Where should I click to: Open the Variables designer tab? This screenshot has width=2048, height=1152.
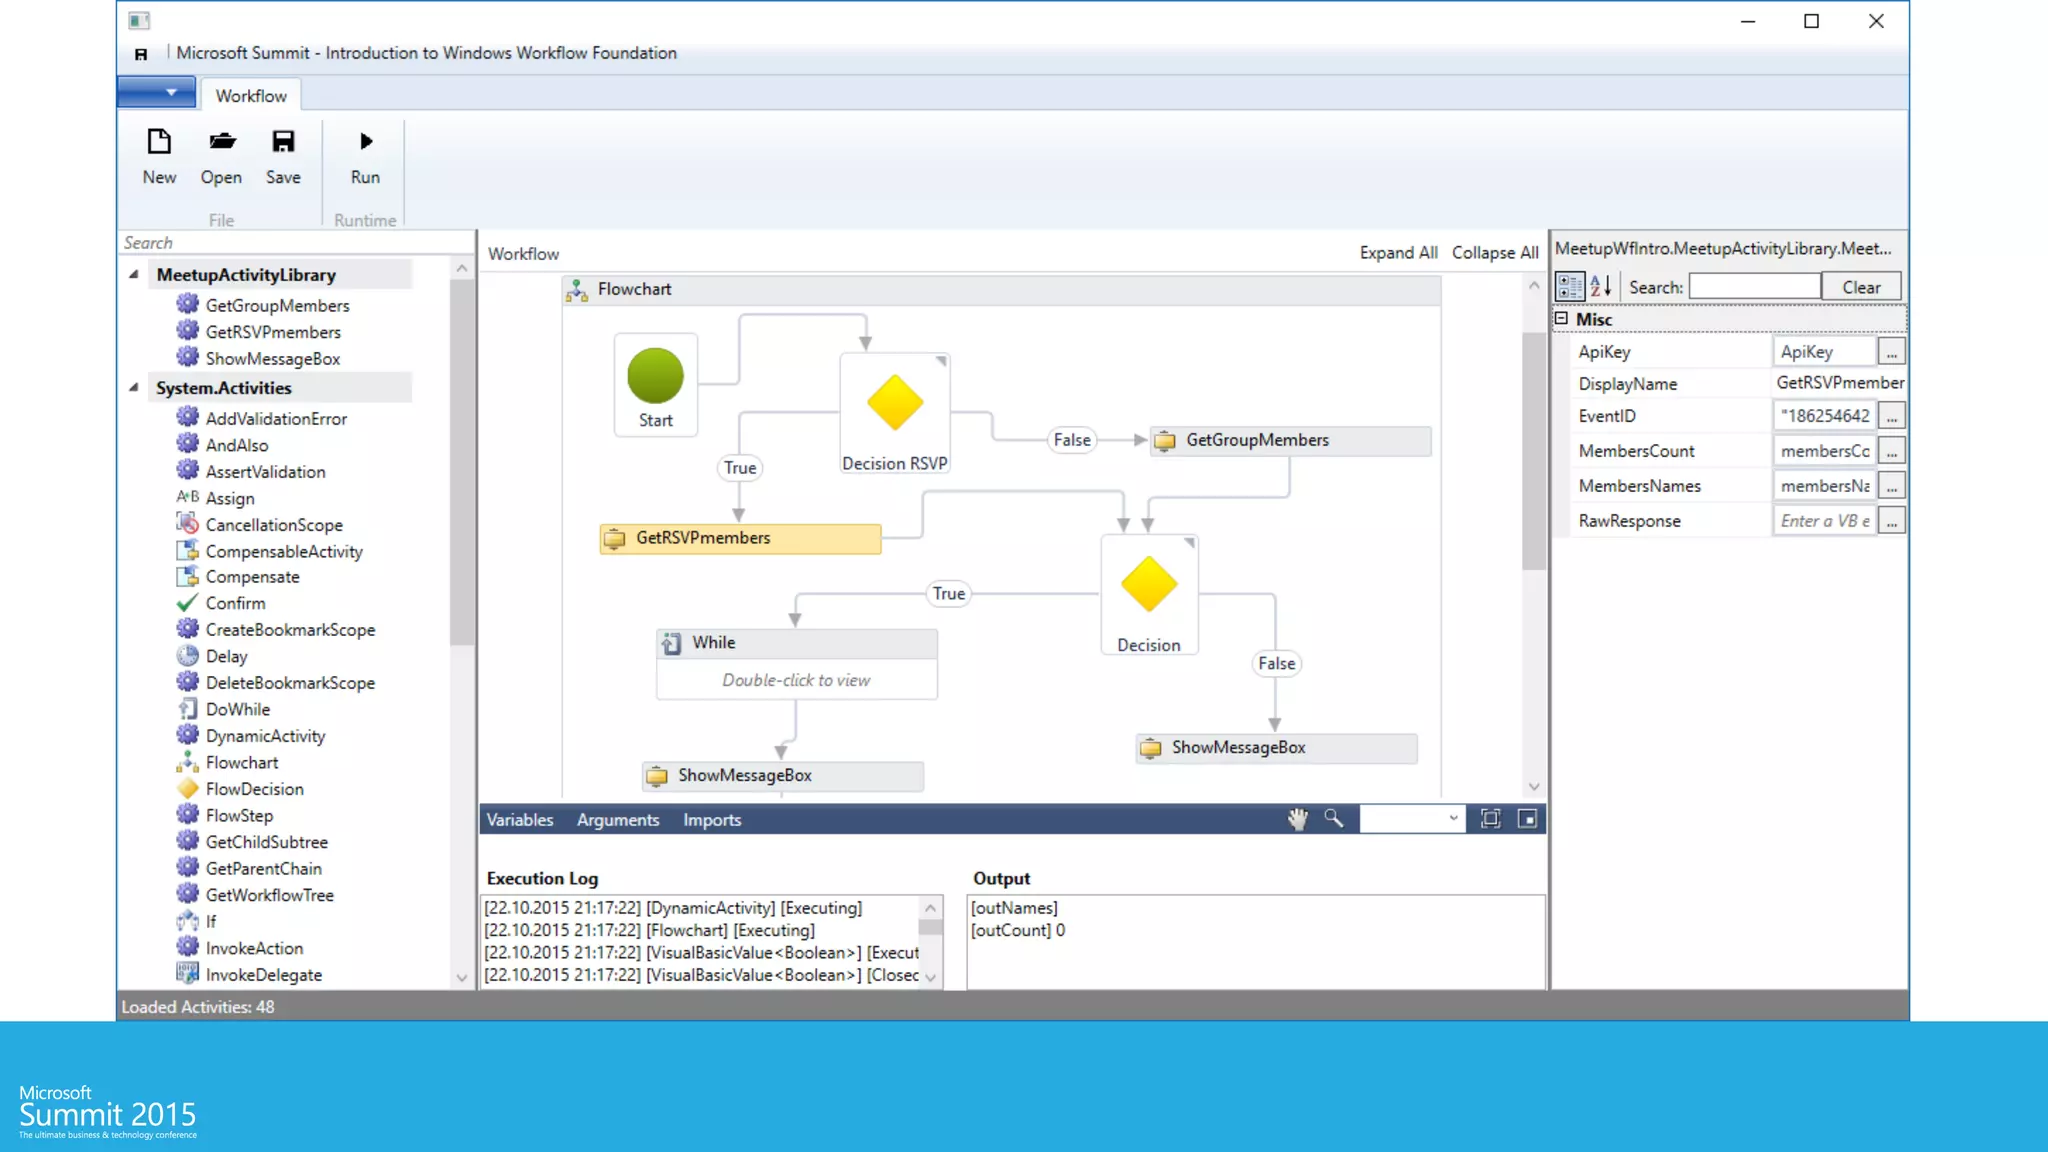pos(519,820)
